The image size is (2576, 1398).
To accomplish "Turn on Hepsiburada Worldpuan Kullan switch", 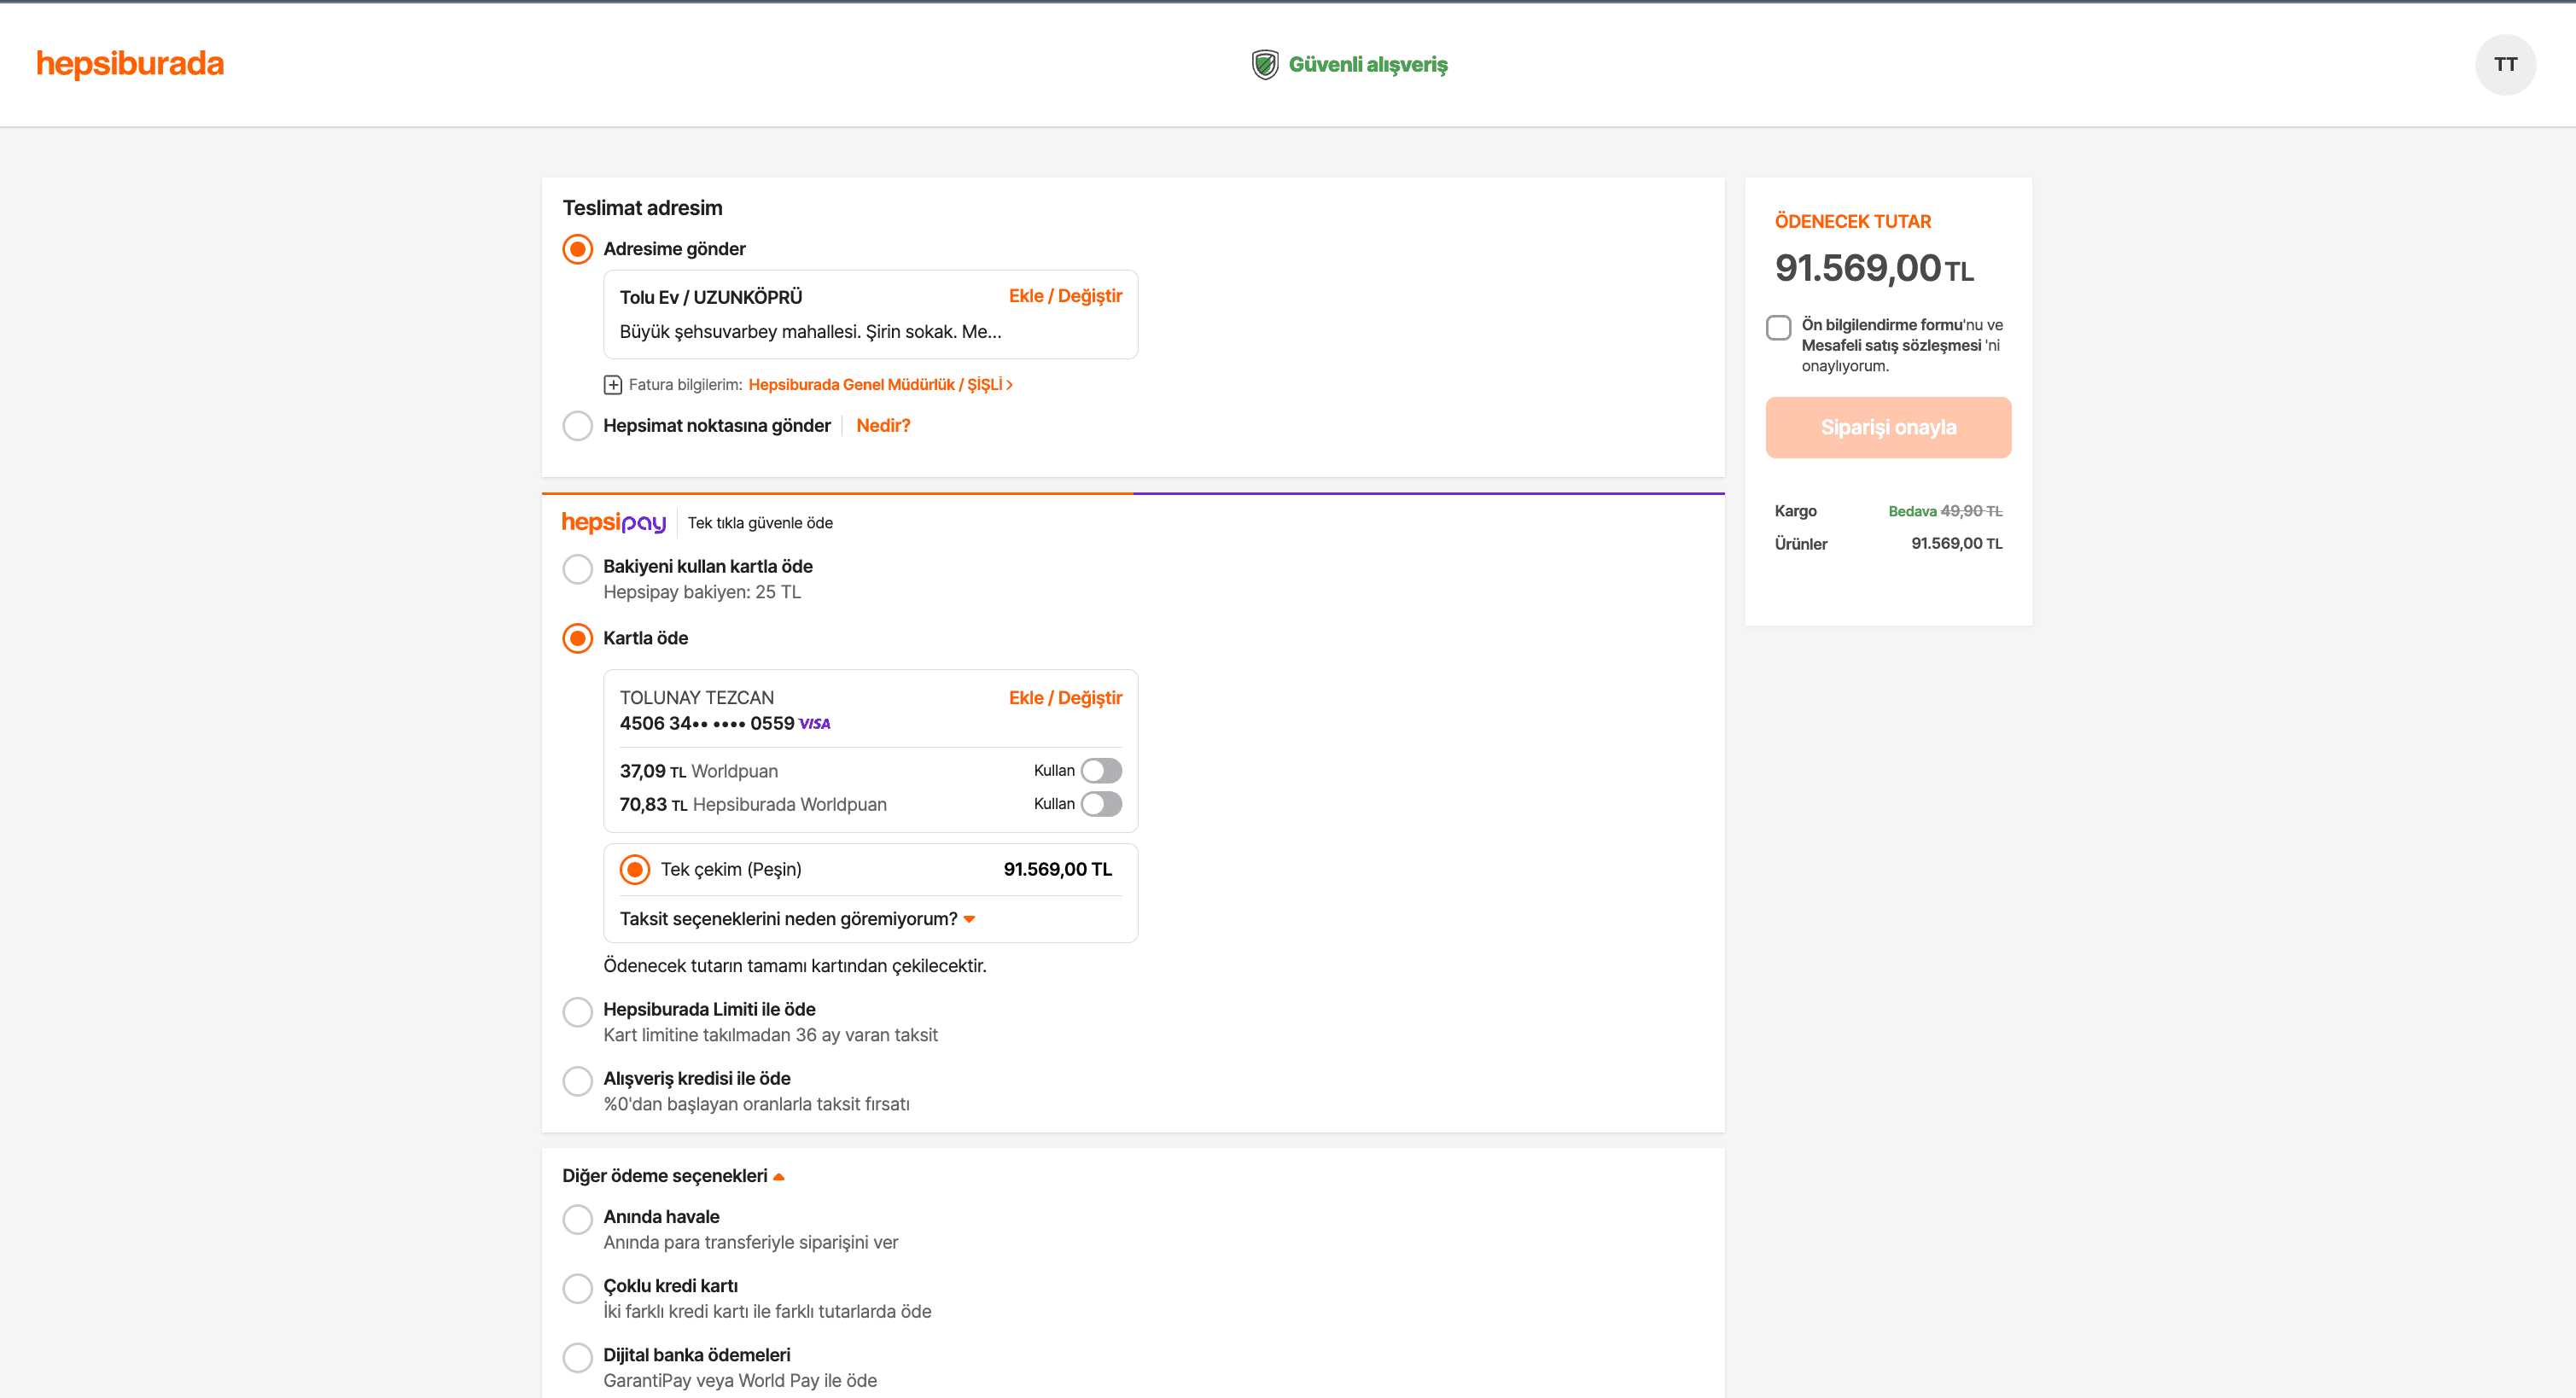I will pyautogui.click(x=1101, y=804).
